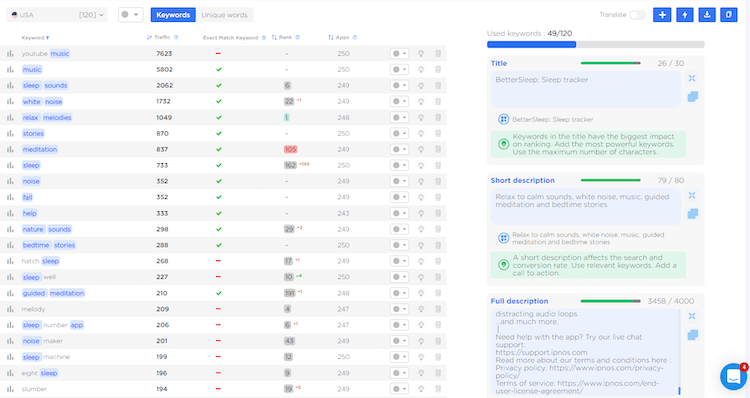Image resolution: width=750 pixels, height=398 pixels.
Task: Expand the Short description field
Action: [692, 195]
